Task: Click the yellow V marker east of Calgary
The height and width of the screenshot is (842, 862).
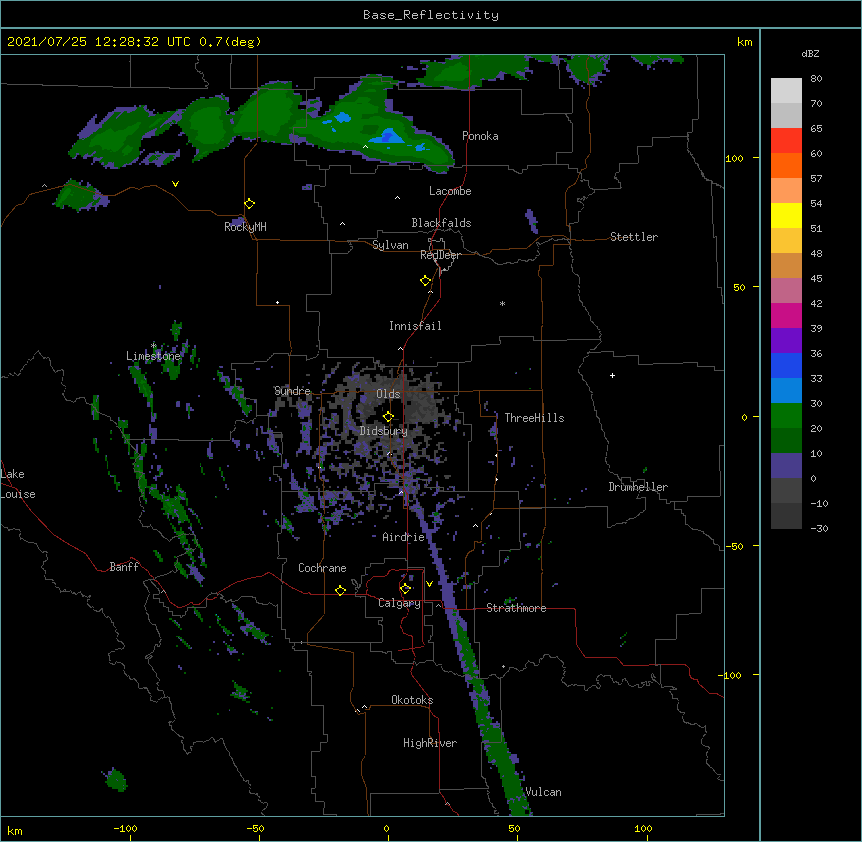Action: point(429,584)
